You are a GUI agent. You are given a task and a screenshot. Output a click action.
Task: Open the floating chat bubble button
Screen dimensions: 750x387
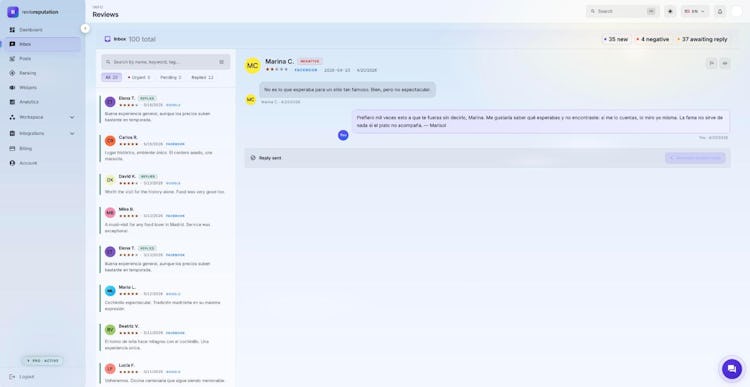[x=731, y=369]
